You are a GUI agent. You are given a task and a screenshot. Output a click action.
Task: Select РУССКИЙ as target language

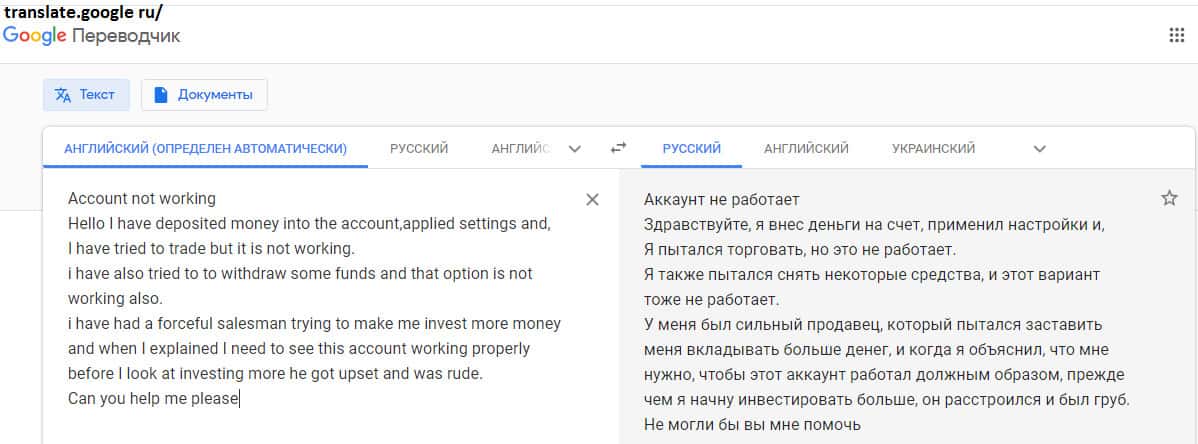(691, 148)
